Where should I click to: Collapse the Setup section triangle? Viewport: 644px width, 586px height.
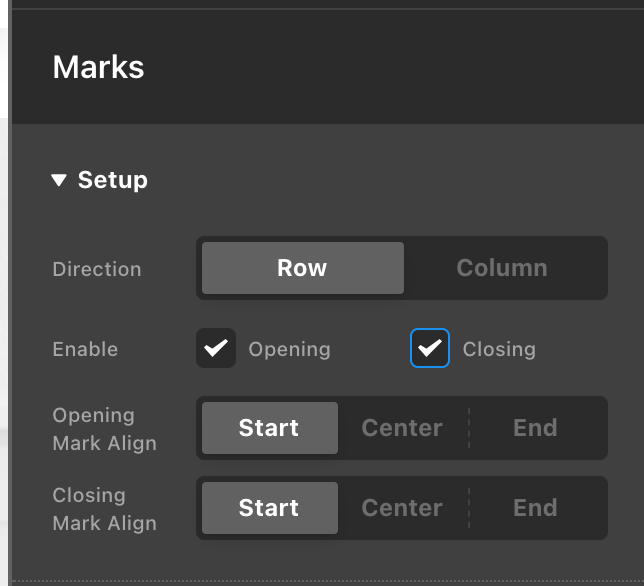[x=59, y=181]
